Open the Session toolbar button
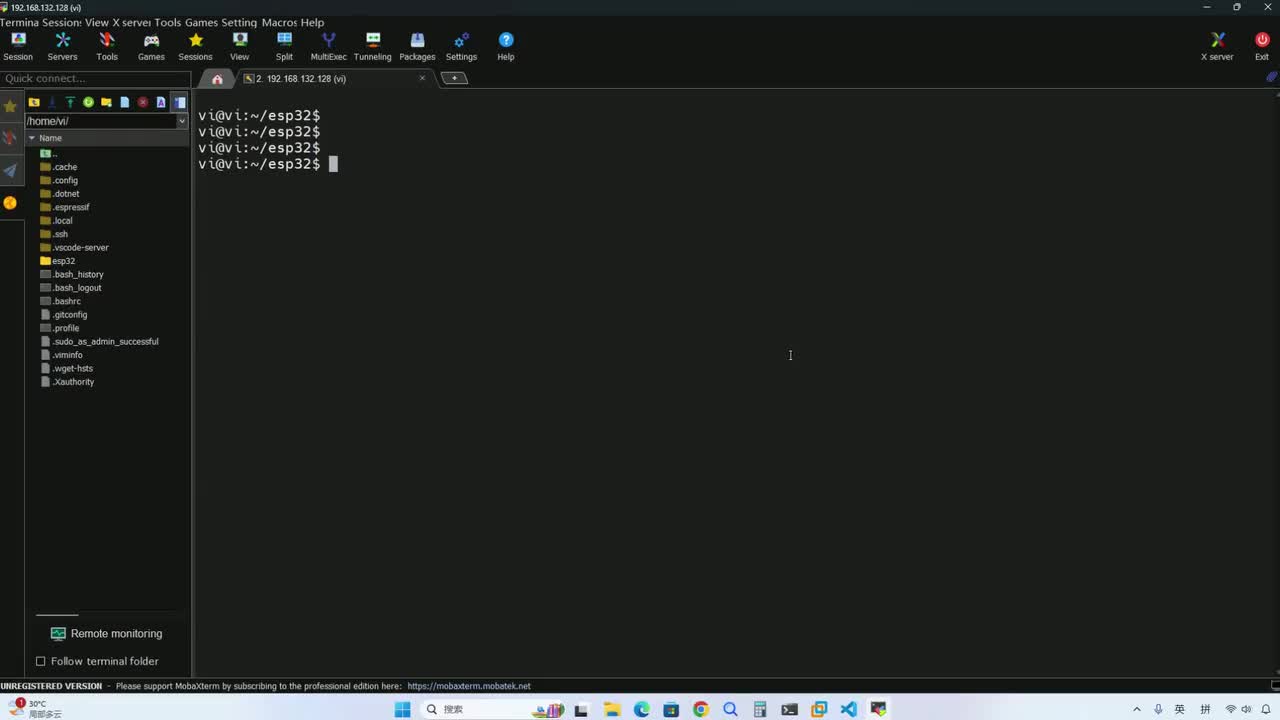 tap(18, 46)
